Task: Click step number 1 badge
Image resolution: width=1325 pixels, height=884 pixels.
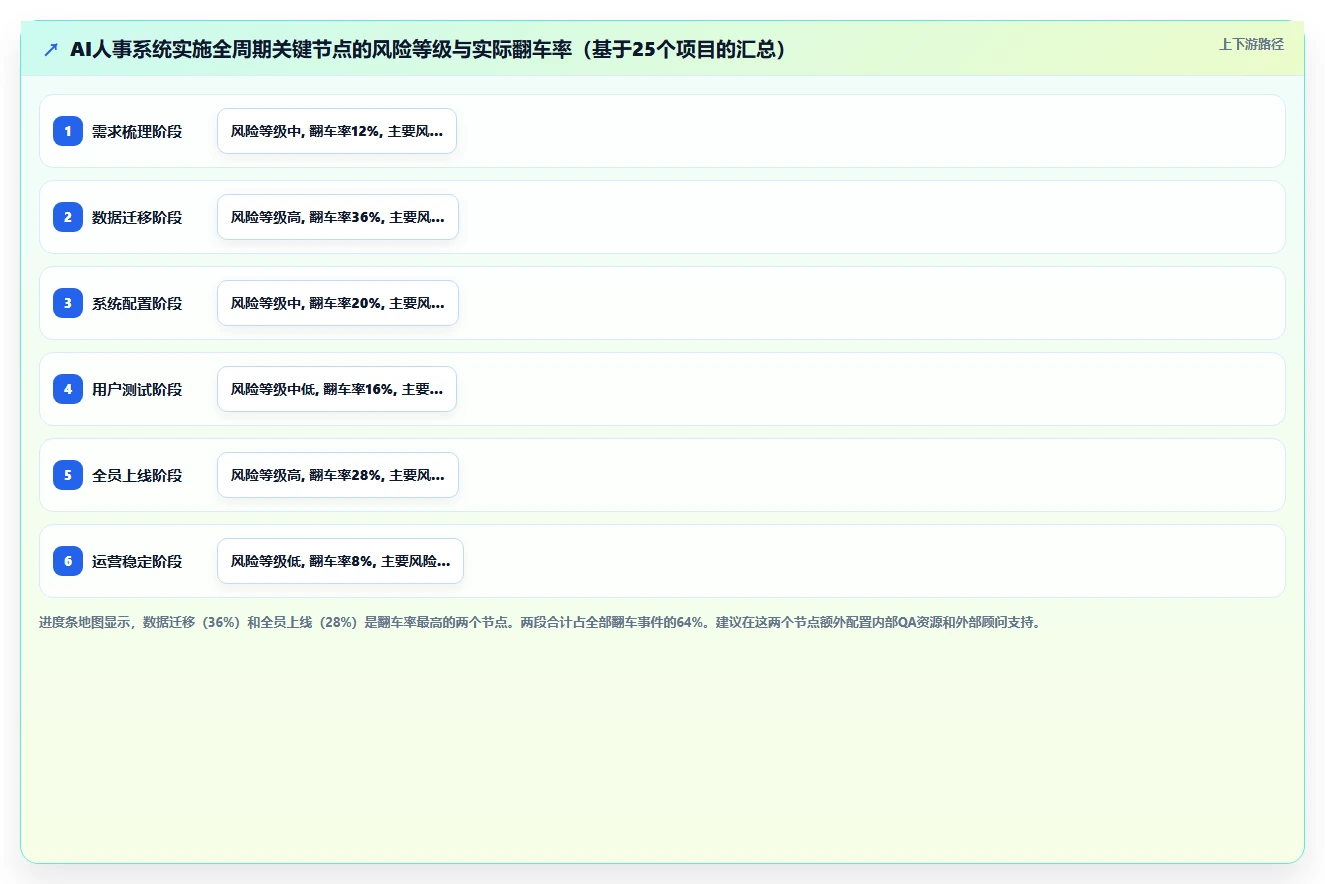Action: pos(68,131)
